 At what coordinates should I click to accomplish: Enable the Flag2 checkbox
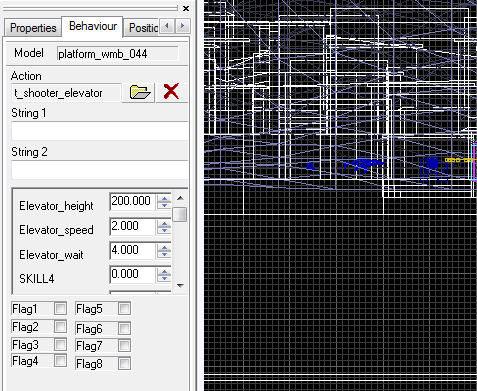(x=60, y=326)
